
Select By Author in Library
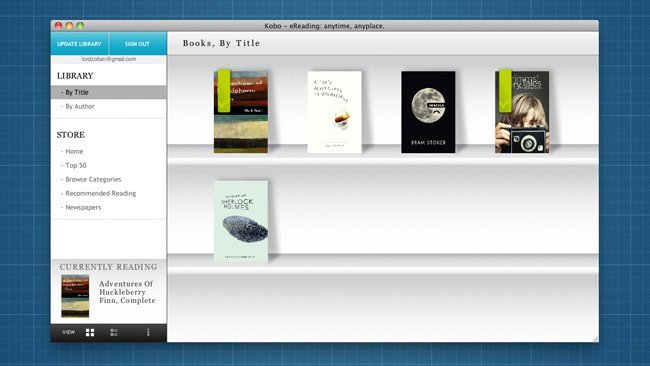[80, 106]
